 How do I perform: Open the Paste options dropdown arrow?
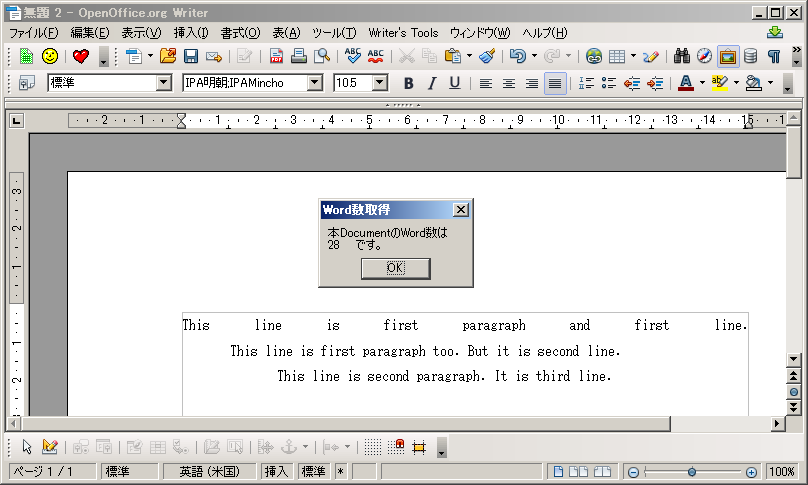click(469, 56)
